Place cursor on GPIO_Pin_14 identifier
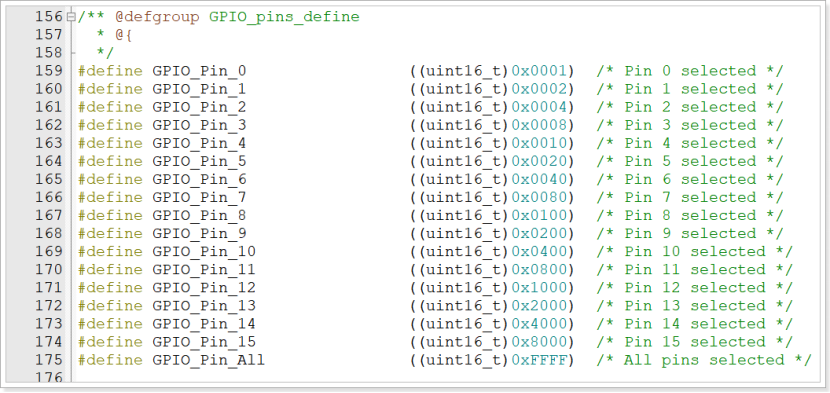830x393 pixels. pyautogui.click(x=204, y=324)
